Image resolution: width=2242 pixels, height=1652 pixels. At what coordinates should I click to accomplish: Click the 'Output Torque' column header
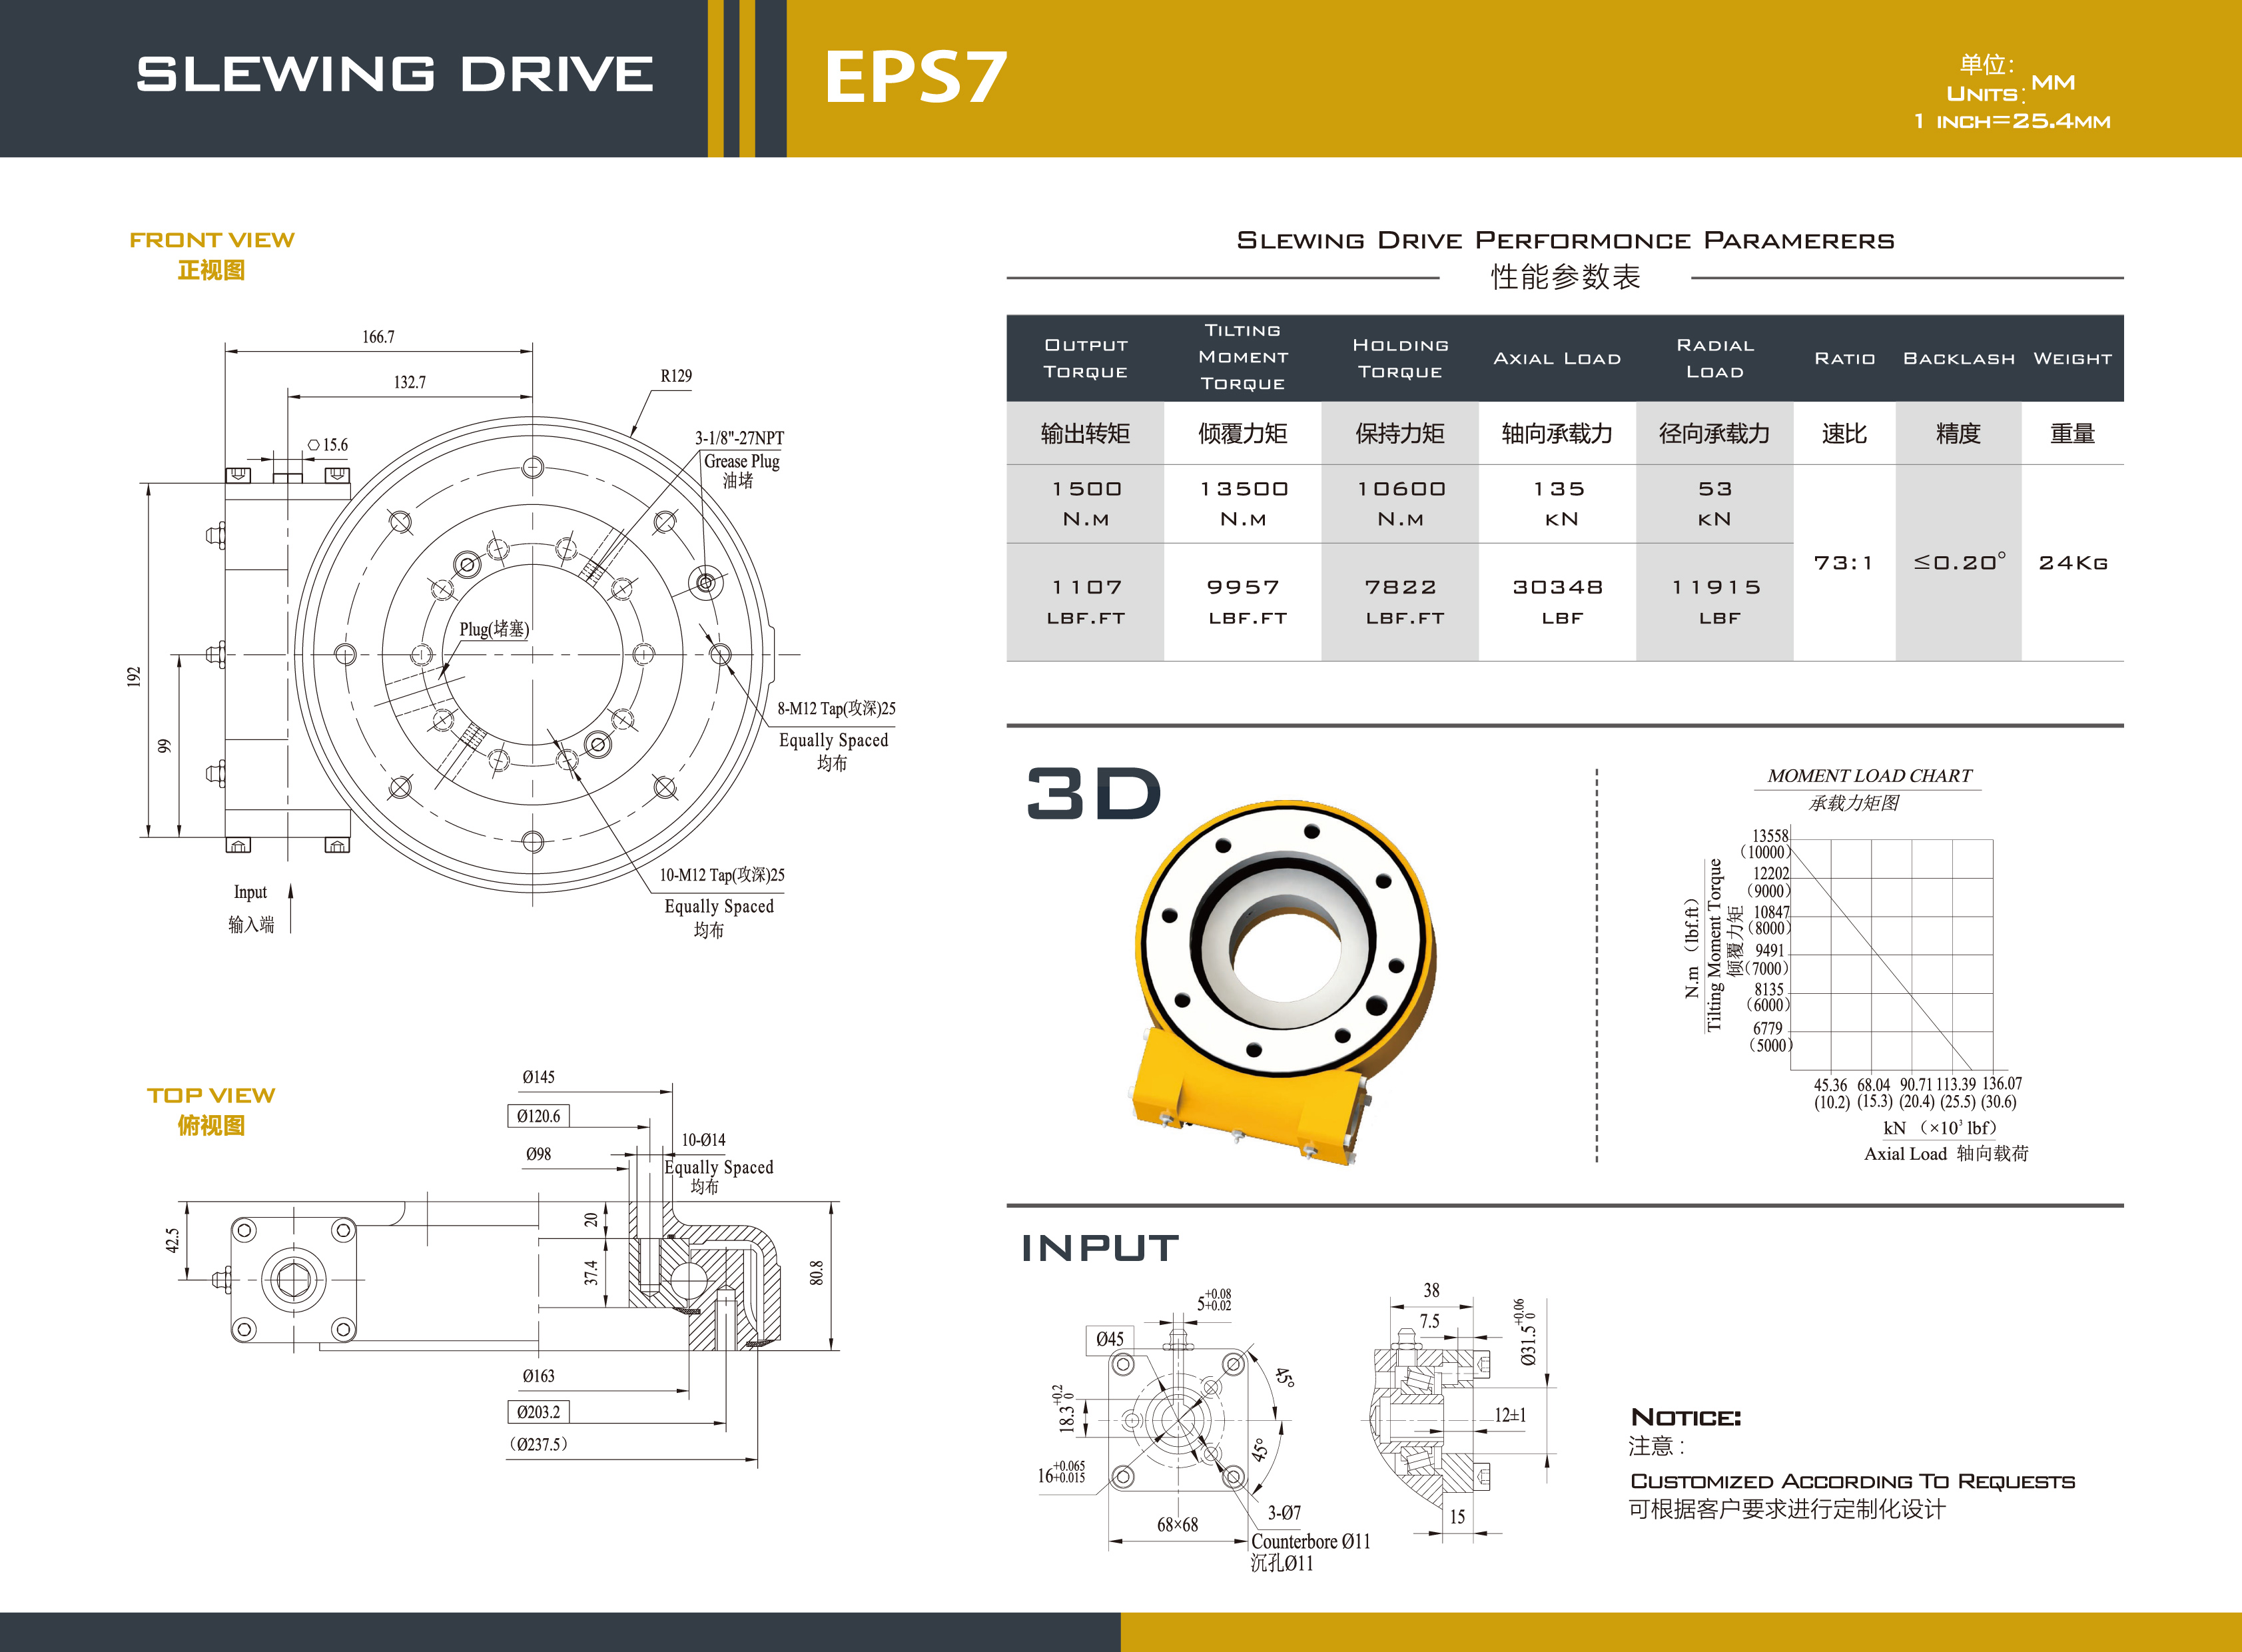click(1085, 358)
